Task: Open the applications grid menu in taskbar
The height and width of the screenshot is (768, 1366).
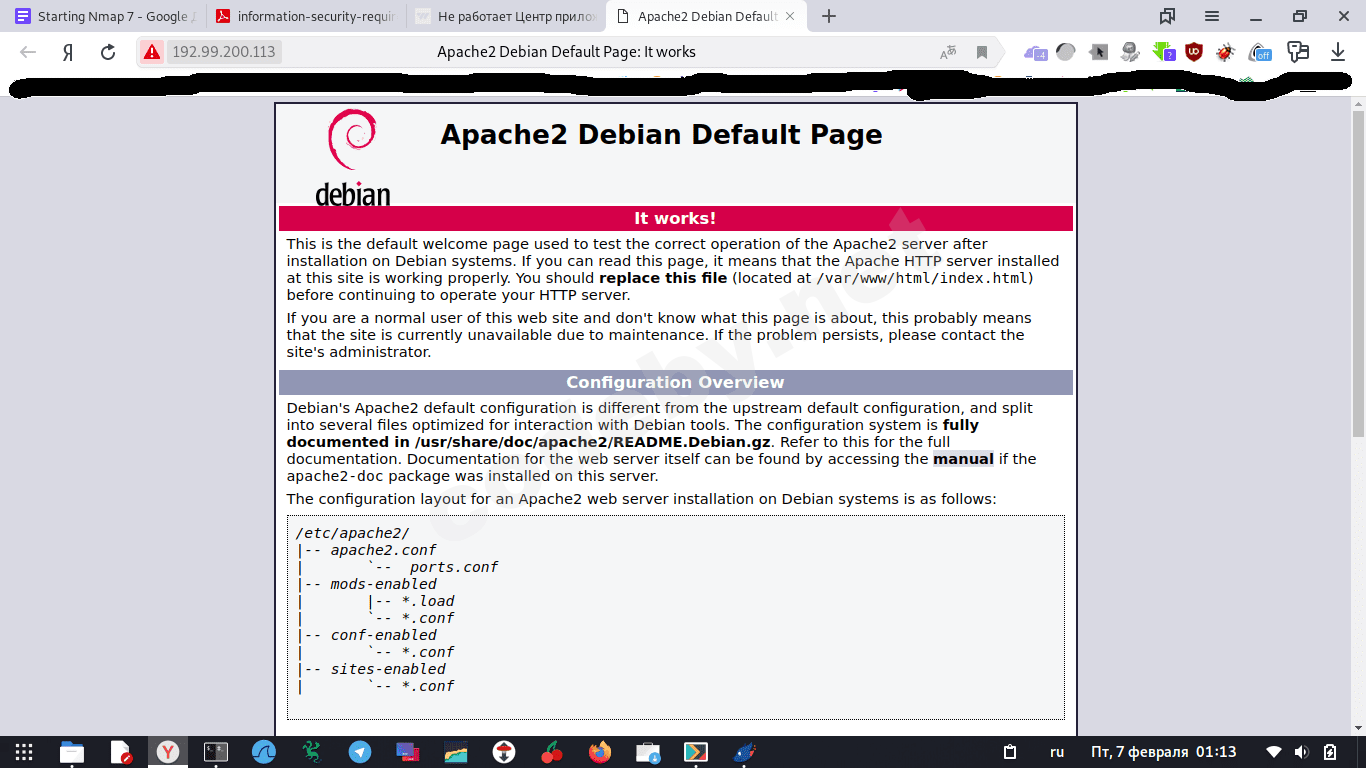Action: pyautogui.click(x=24, y=752)
